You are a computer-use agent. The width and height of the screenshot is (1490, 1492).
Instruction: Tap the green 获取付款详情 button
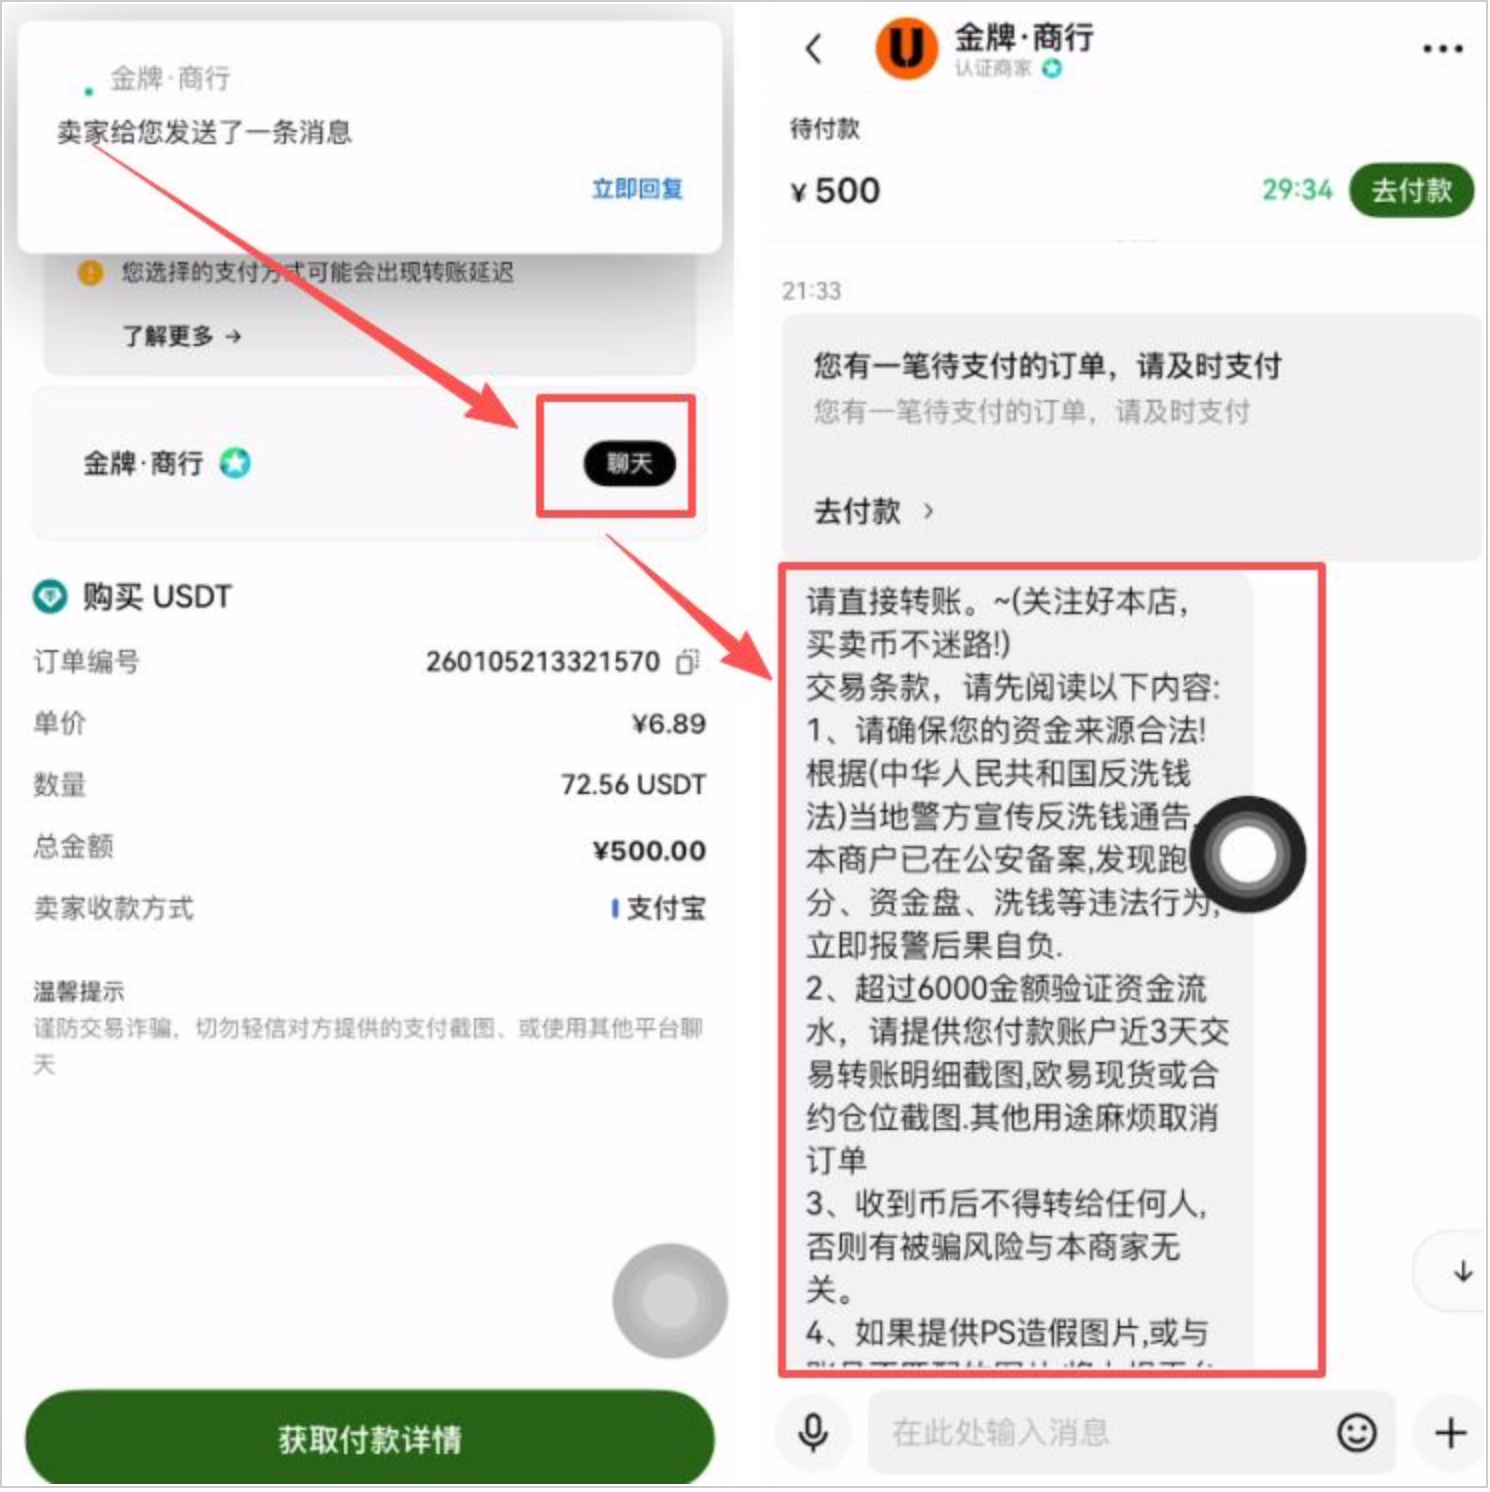tap(370, 1438)
